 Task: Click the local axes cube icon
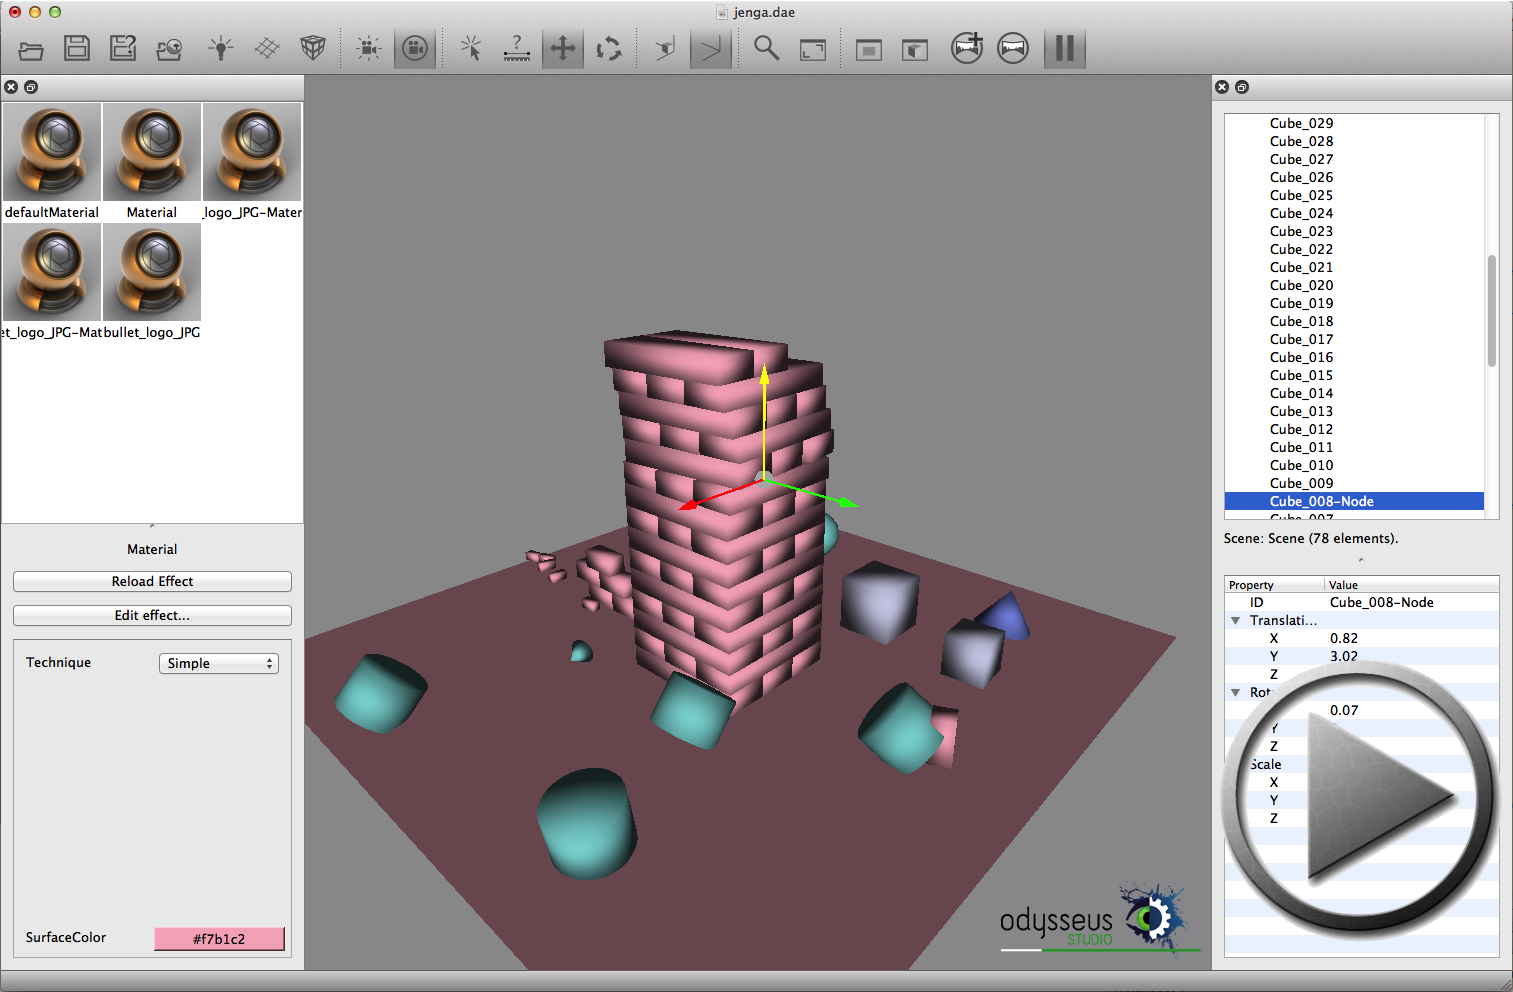point(665,48)
